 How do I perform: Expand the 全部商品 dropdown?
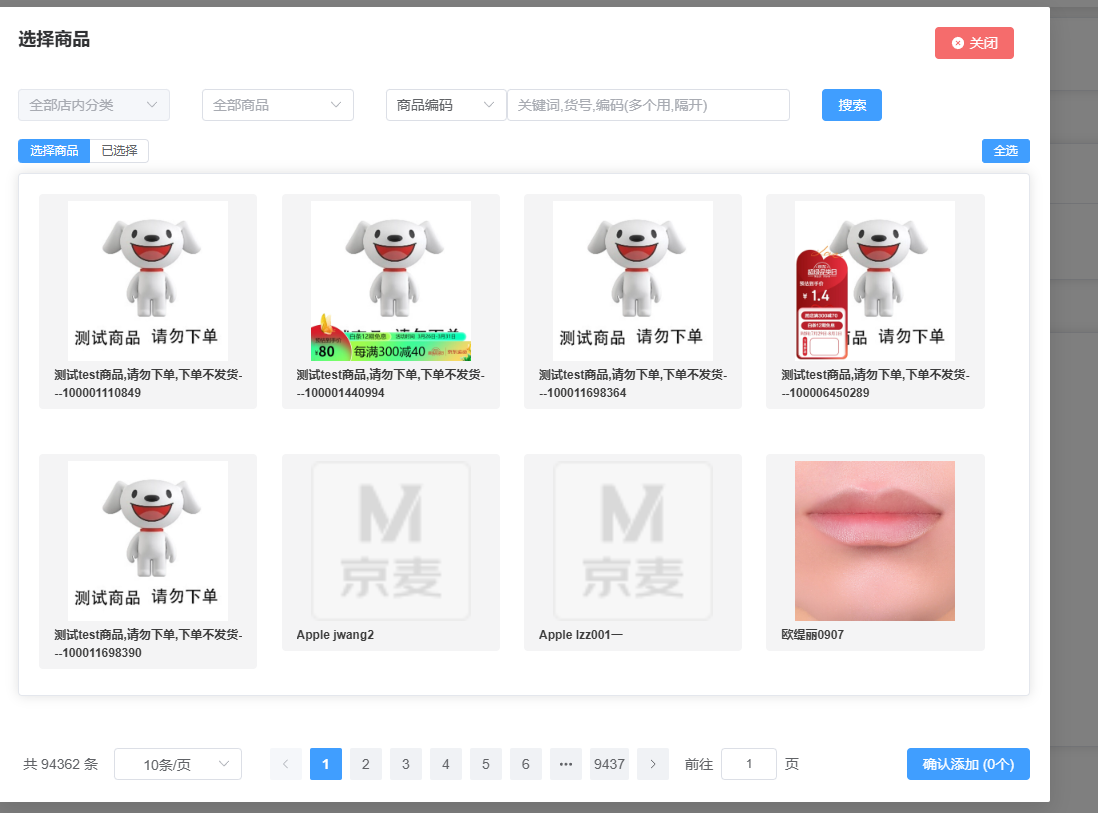pyautogui.click(x=277, y=105)
